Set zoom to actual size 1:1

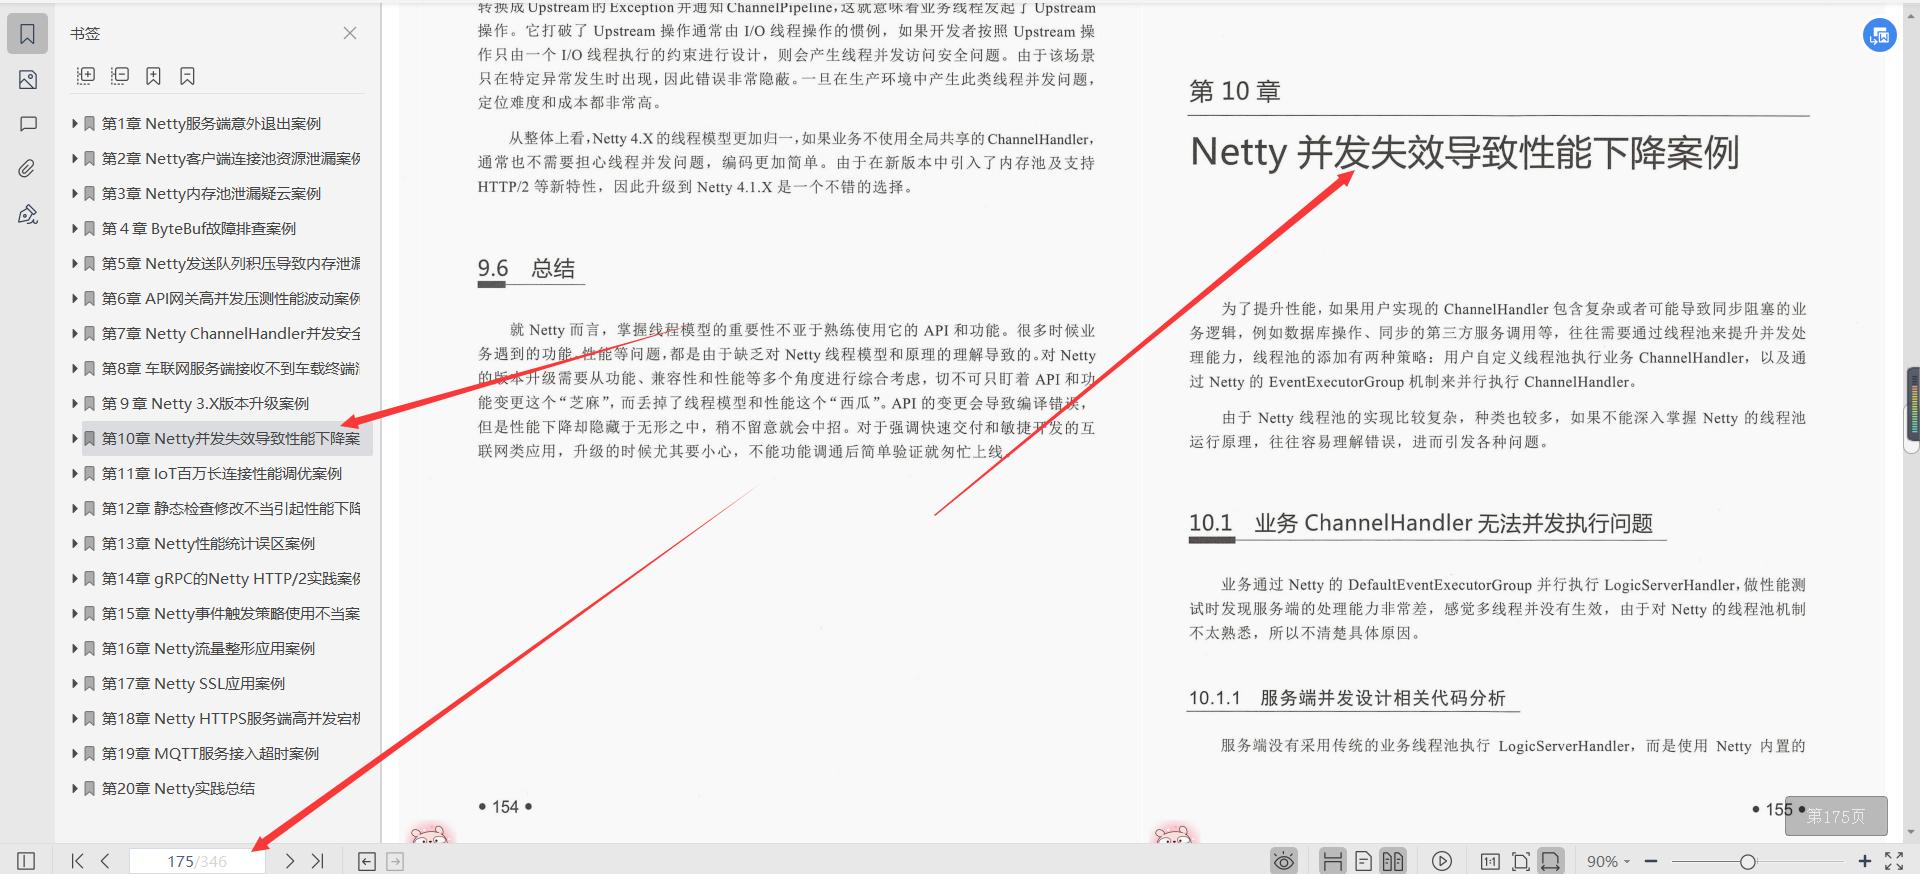click(1489, 861)
